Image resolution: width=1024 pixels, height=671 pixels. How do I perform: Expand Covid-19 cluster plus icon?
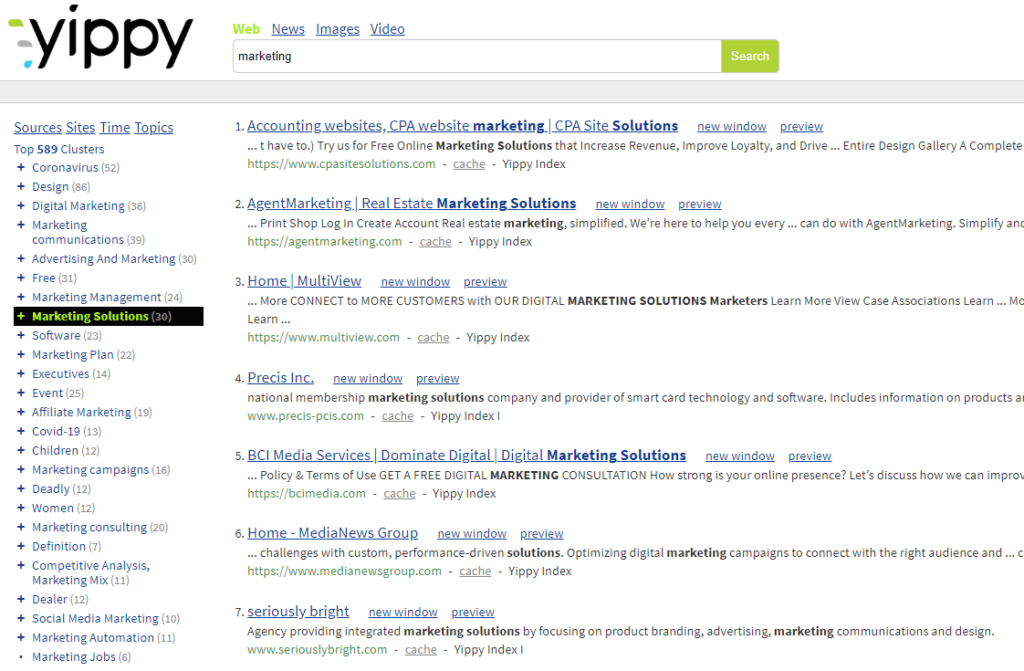tap(21, 431)
